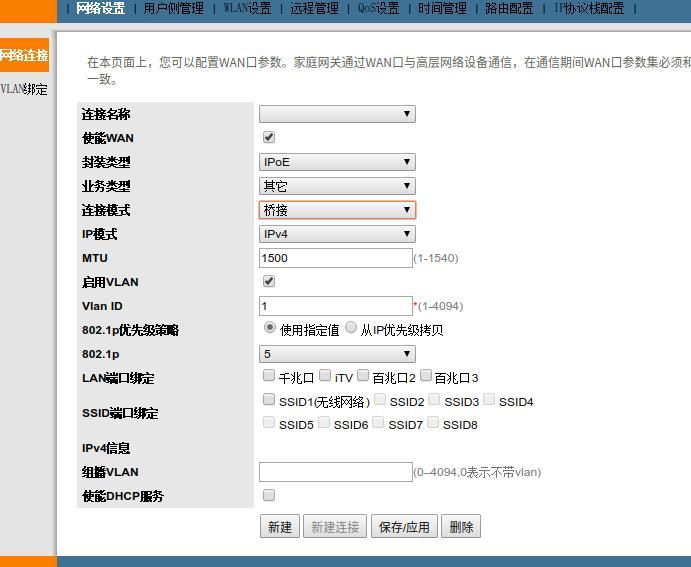Tick the iTV port binding checkbox
The width and height of the screenshot is (691, 567).
click(x=325, y=376)
